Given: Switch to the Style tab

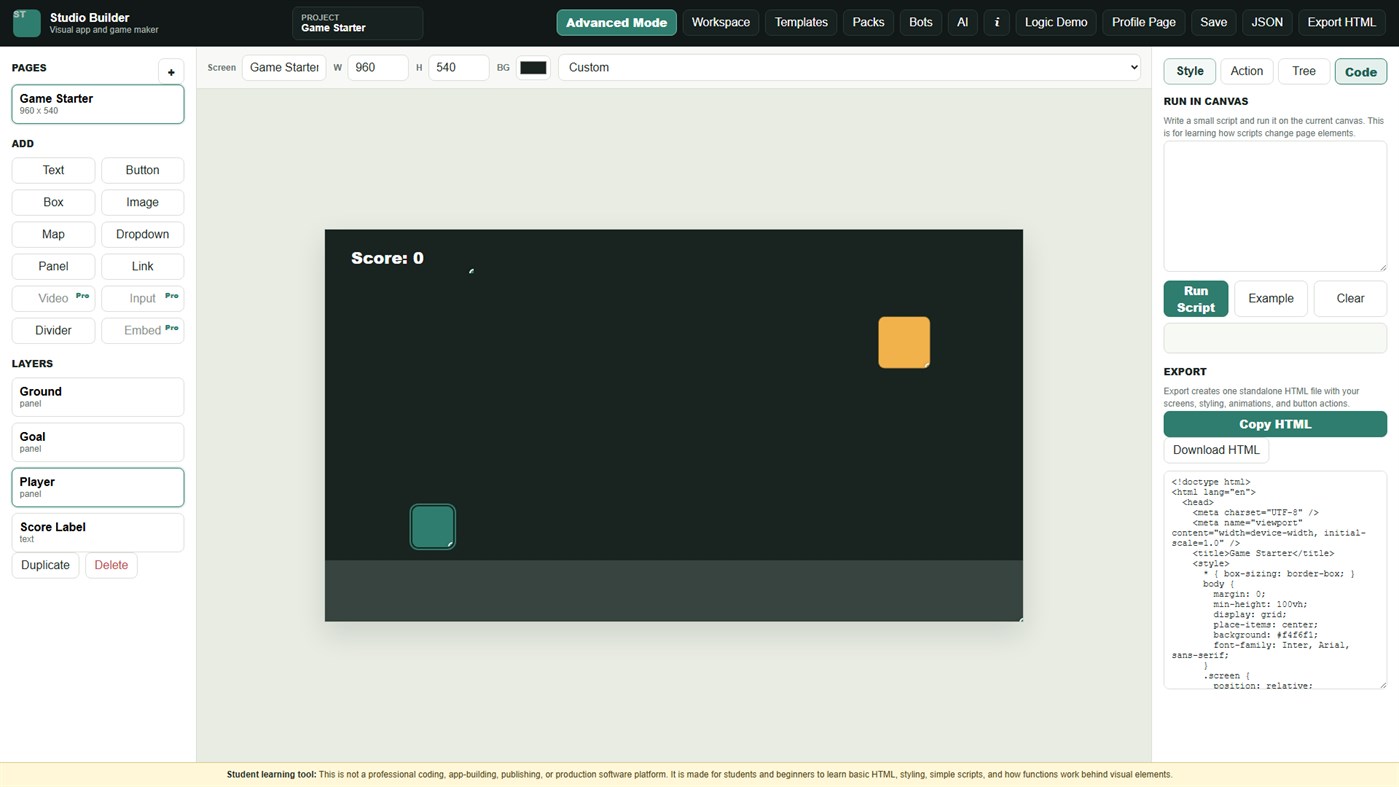Looking at the screenshot, I should point(1190,71).
